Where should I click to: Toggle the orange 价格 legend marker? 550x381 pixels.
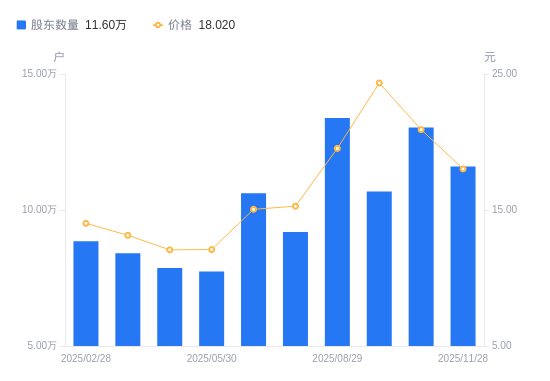pyautogui.click(x=158, y=25)
